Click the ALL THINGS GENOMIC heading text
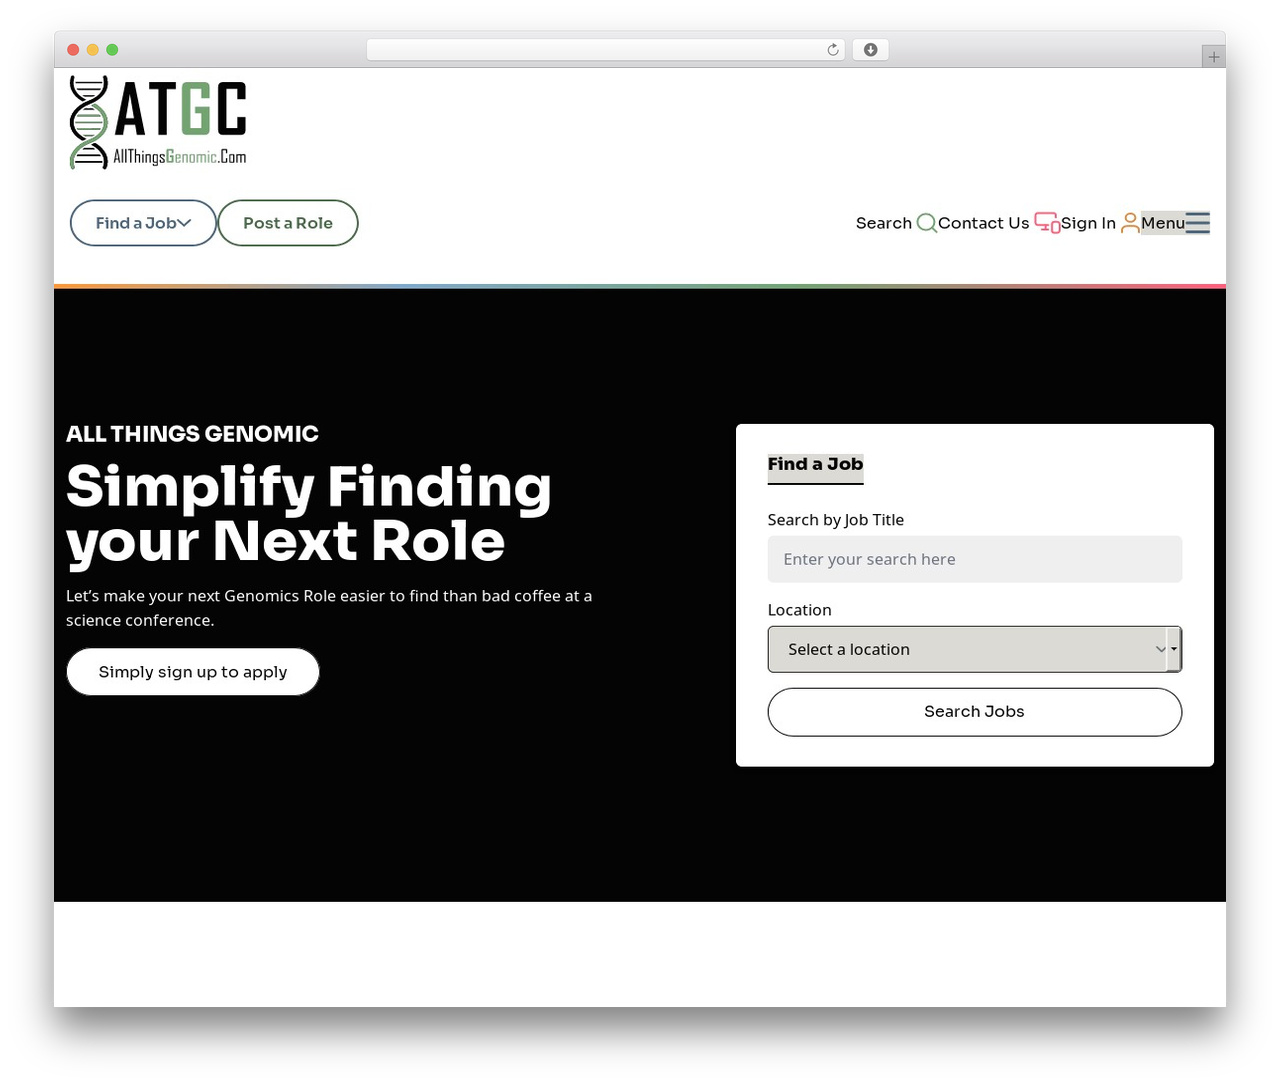The height and width of the screenshot is (1084, 1280). pos(192,434)
